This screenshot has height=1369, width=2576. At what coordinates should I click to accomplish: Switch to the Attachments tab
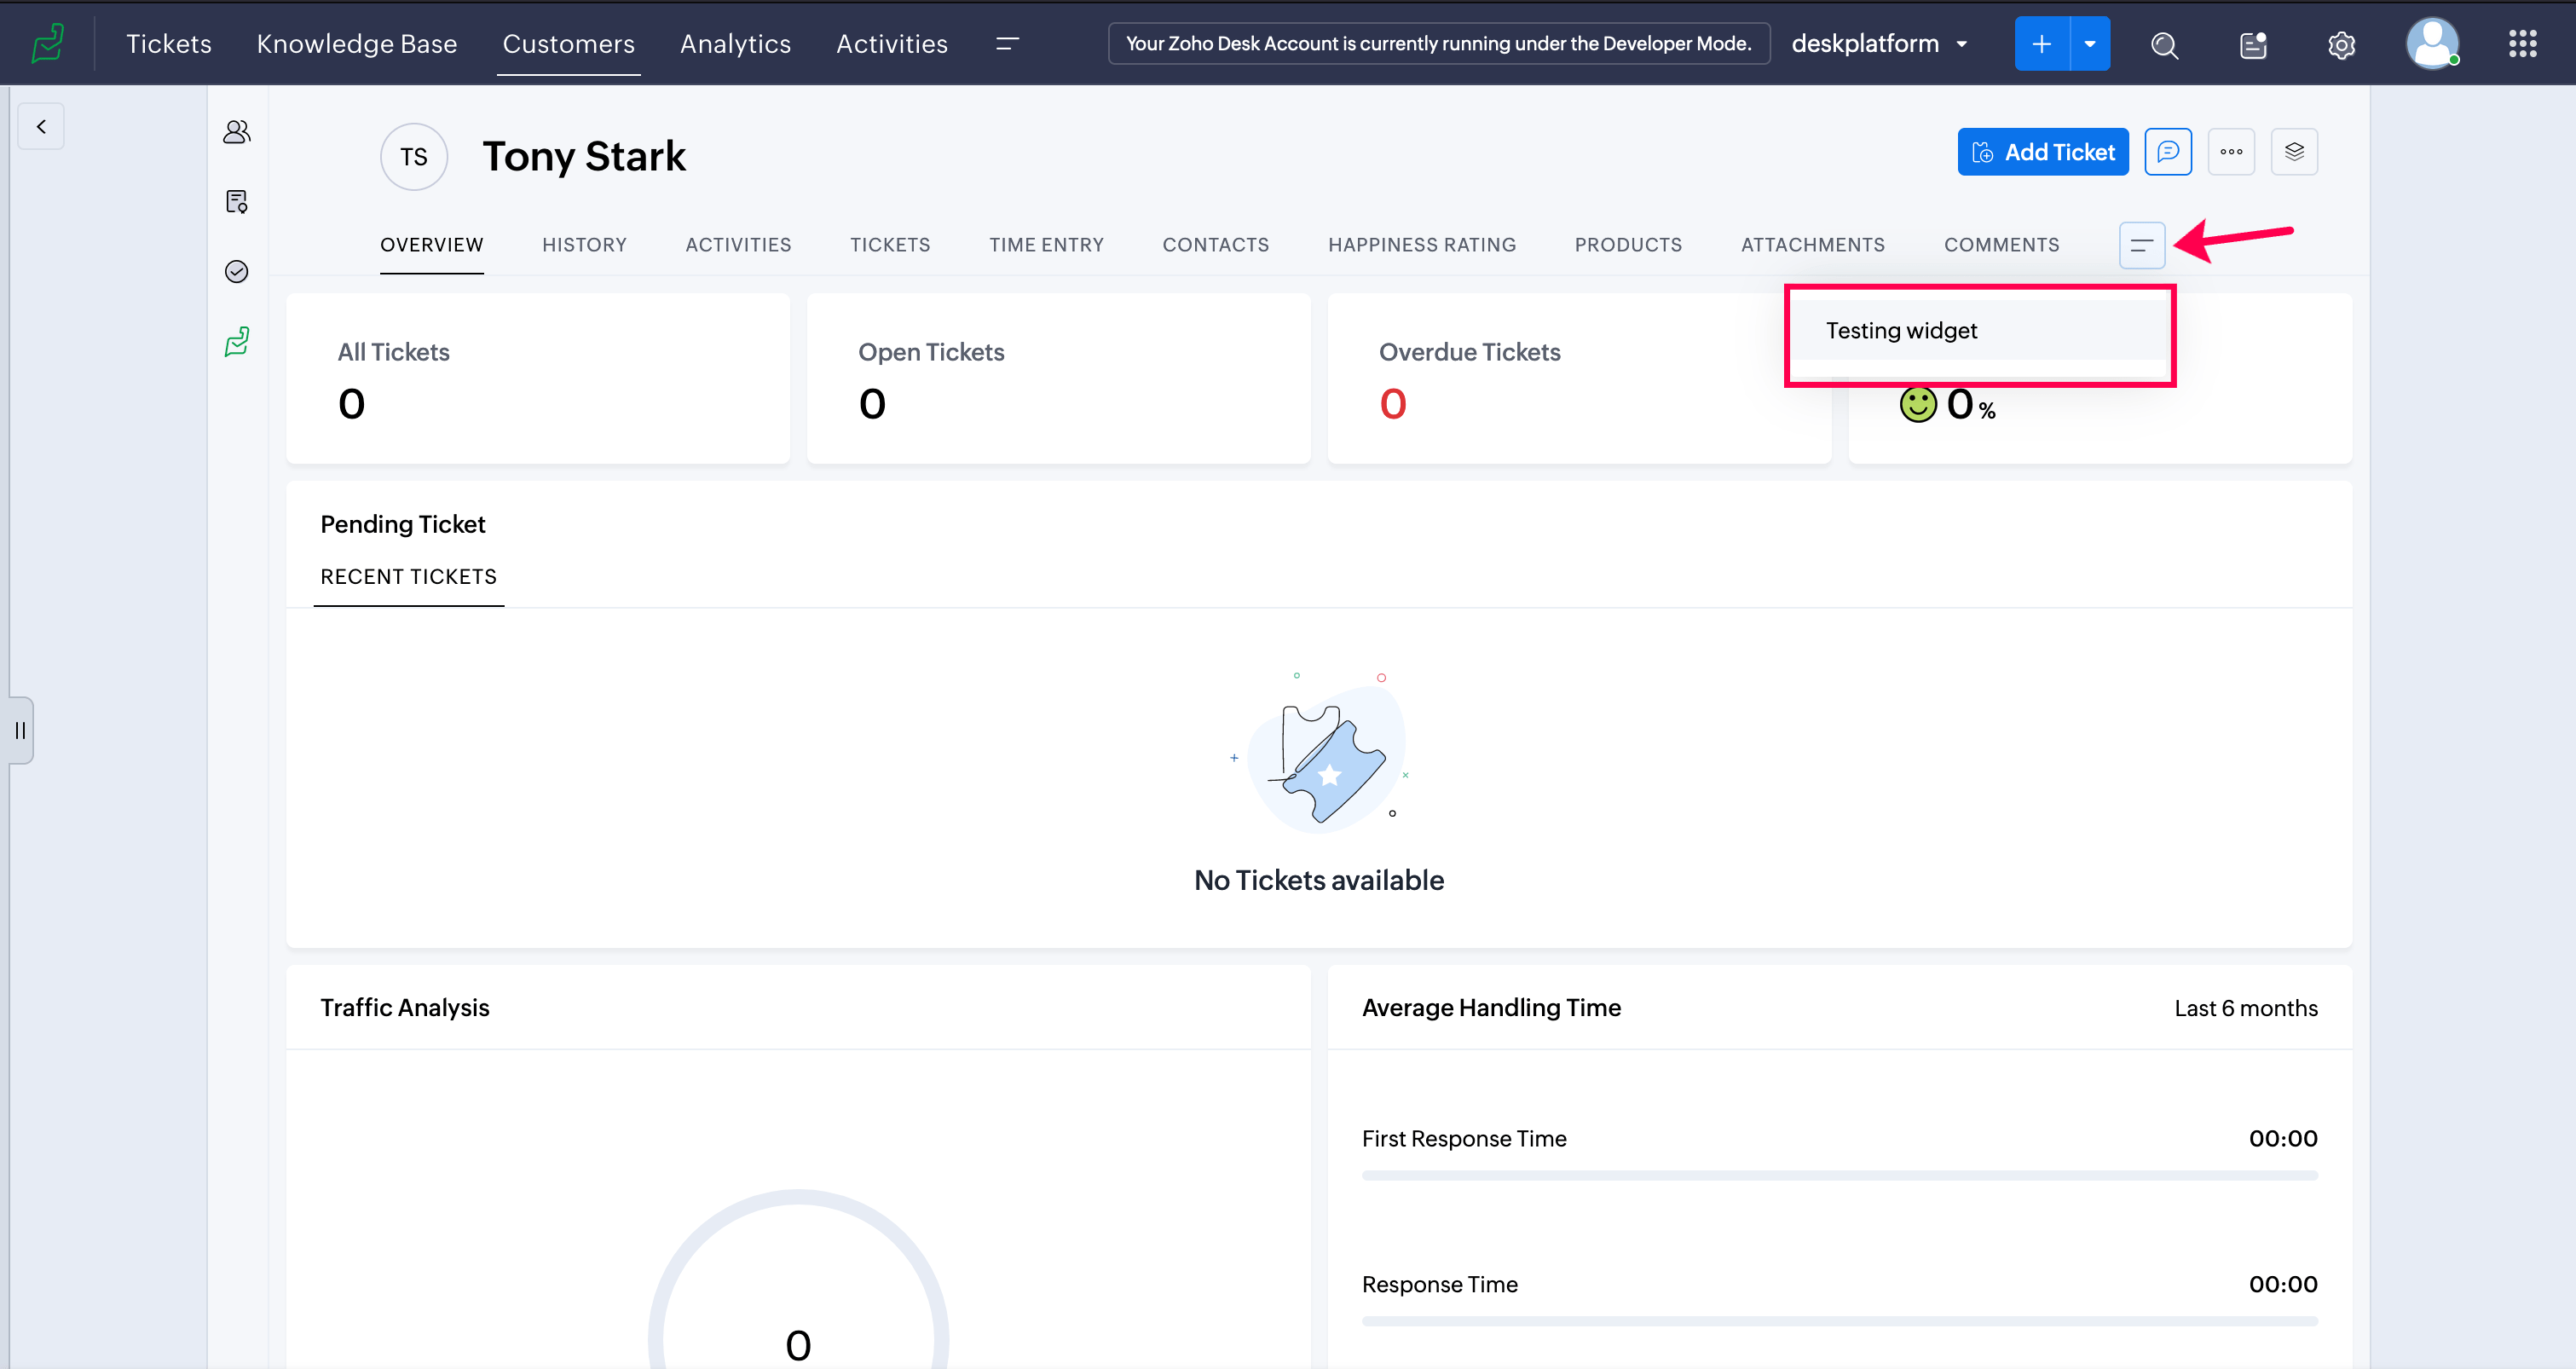click(1813, 245)
